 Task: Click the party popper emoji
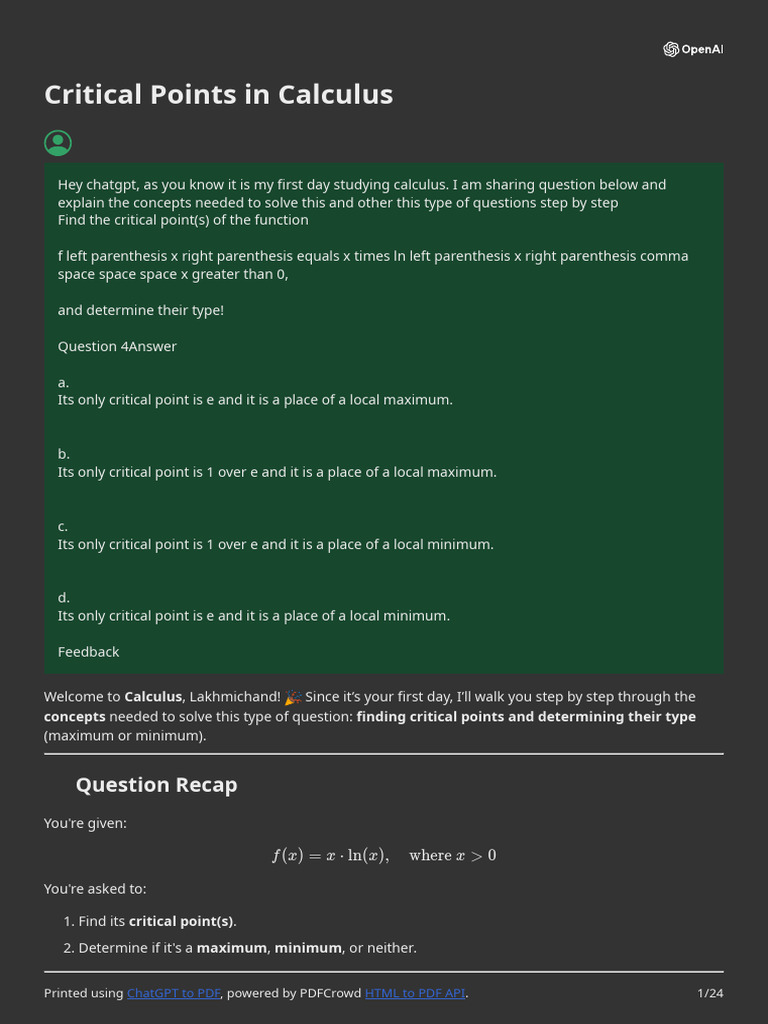[292, 697]
